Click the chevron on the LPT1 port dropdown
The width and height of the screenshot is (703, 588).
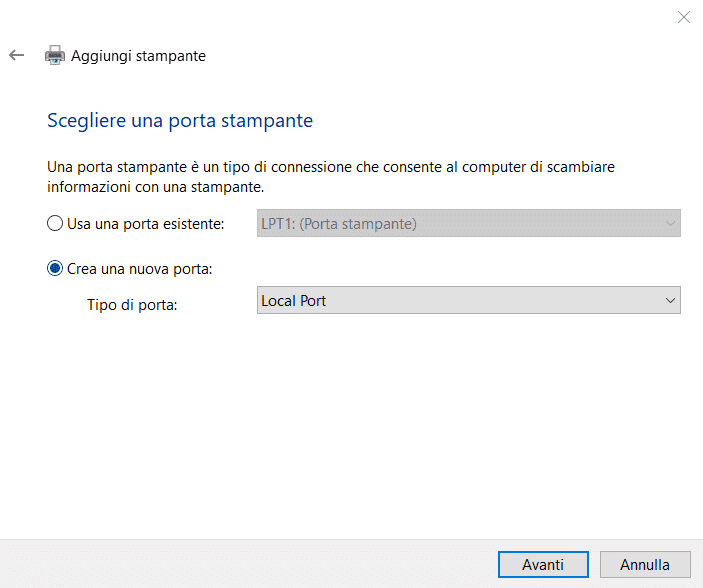[x=670, y=224]
